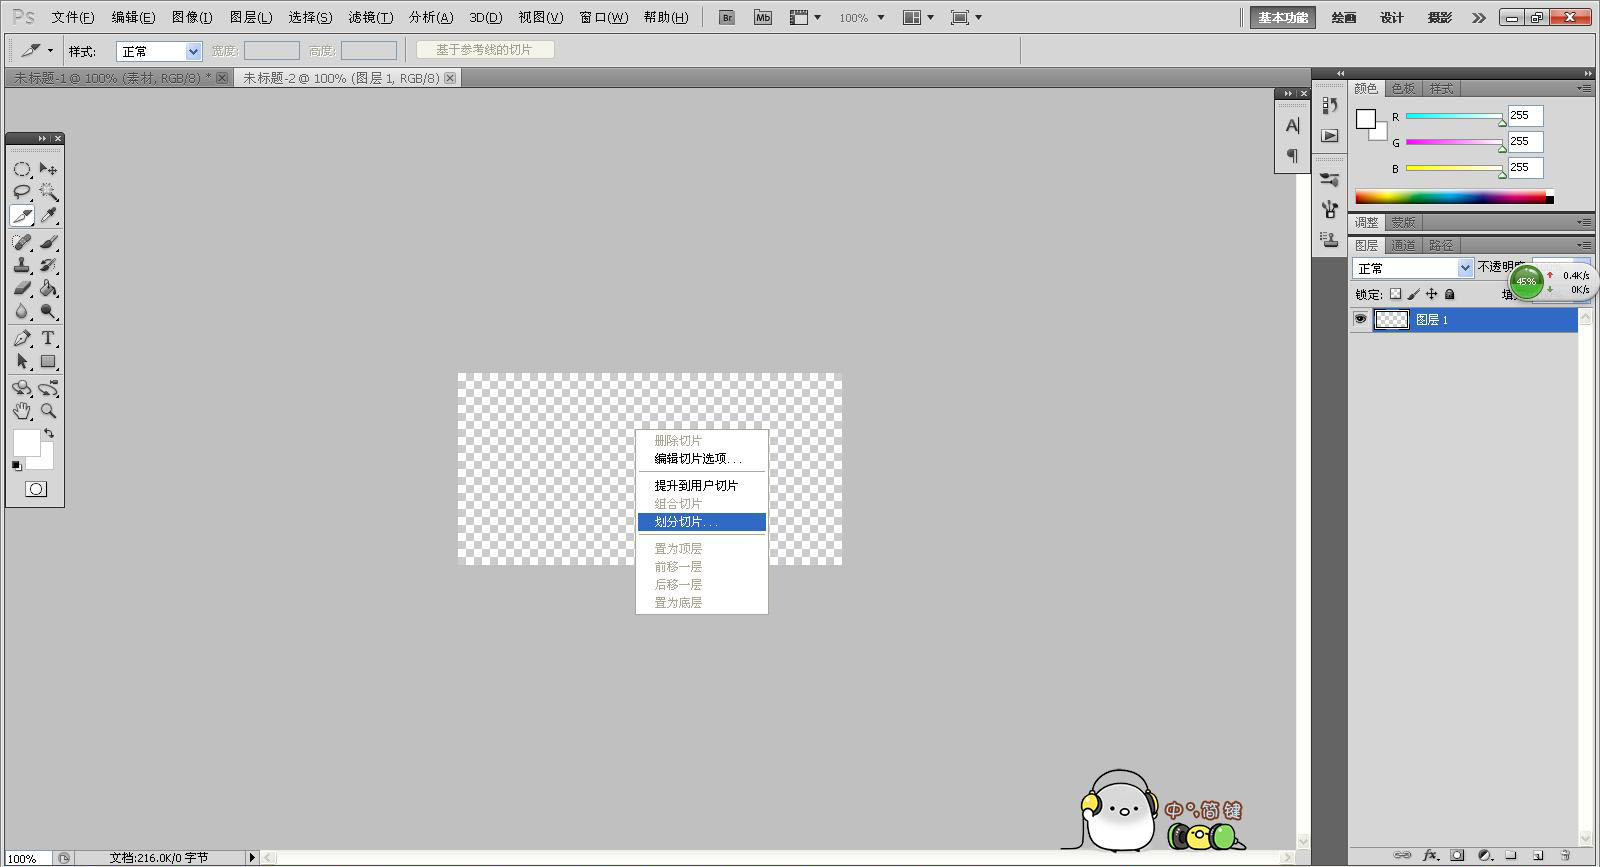Open the 滤镜(T) menu

370,18
